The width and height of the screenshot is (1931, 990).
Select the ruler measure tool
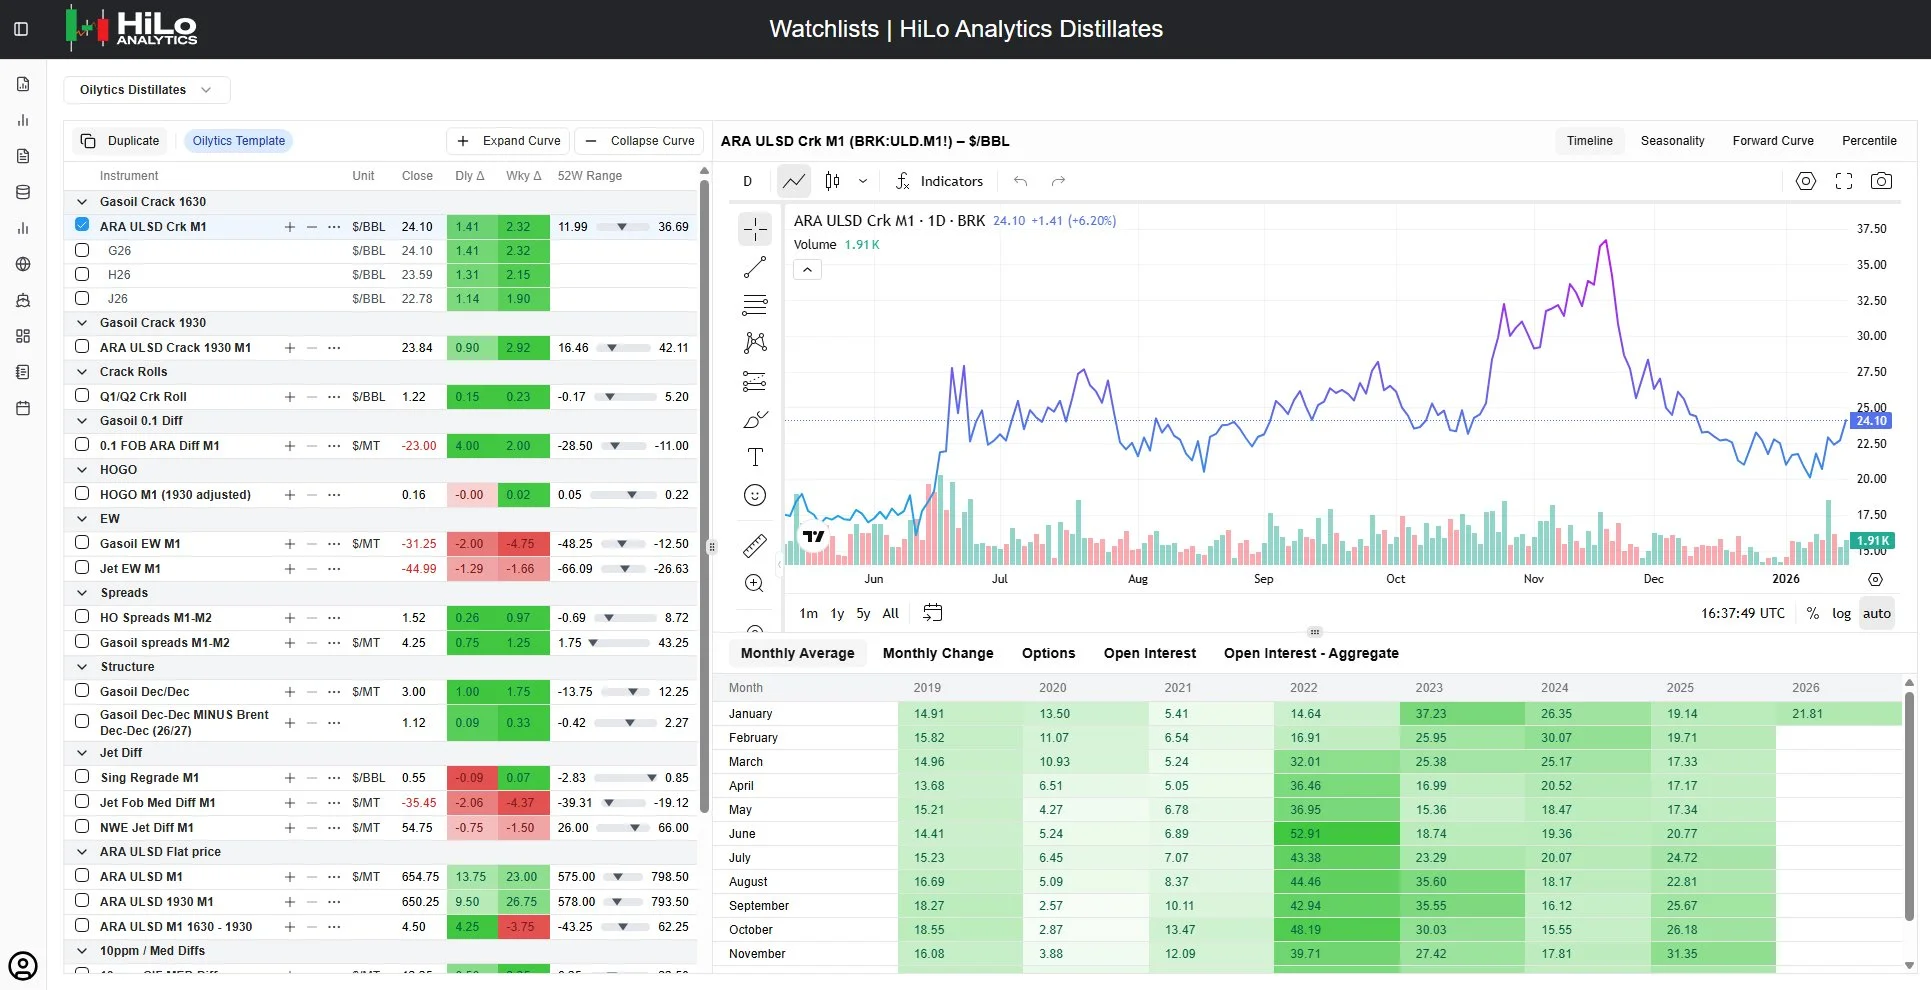coord(755,545)
